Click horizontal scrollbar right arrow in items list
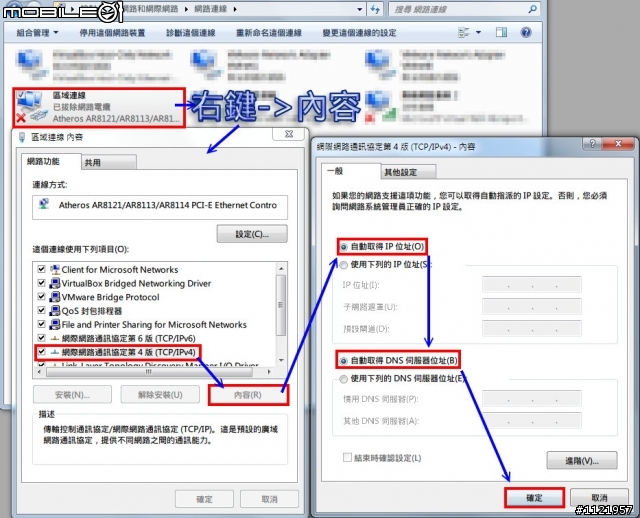This screenshot has height=518, width=640. [269, 372]
